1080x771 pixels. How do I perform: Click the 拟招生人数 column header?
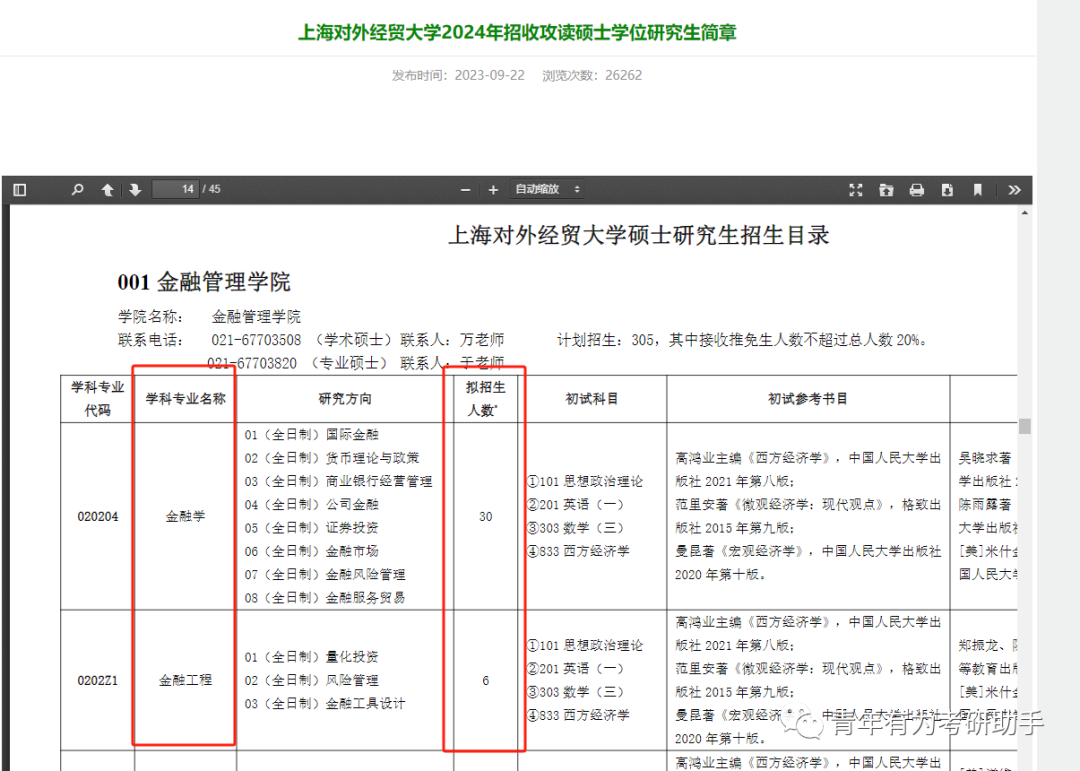485,399
